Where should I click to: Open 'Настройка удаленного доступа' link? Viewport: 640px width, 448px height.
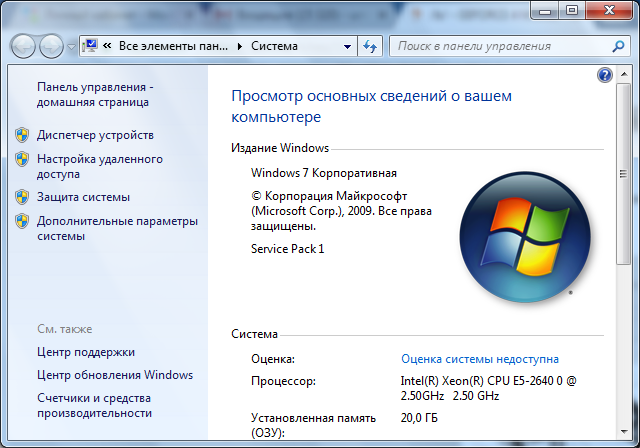100,166
